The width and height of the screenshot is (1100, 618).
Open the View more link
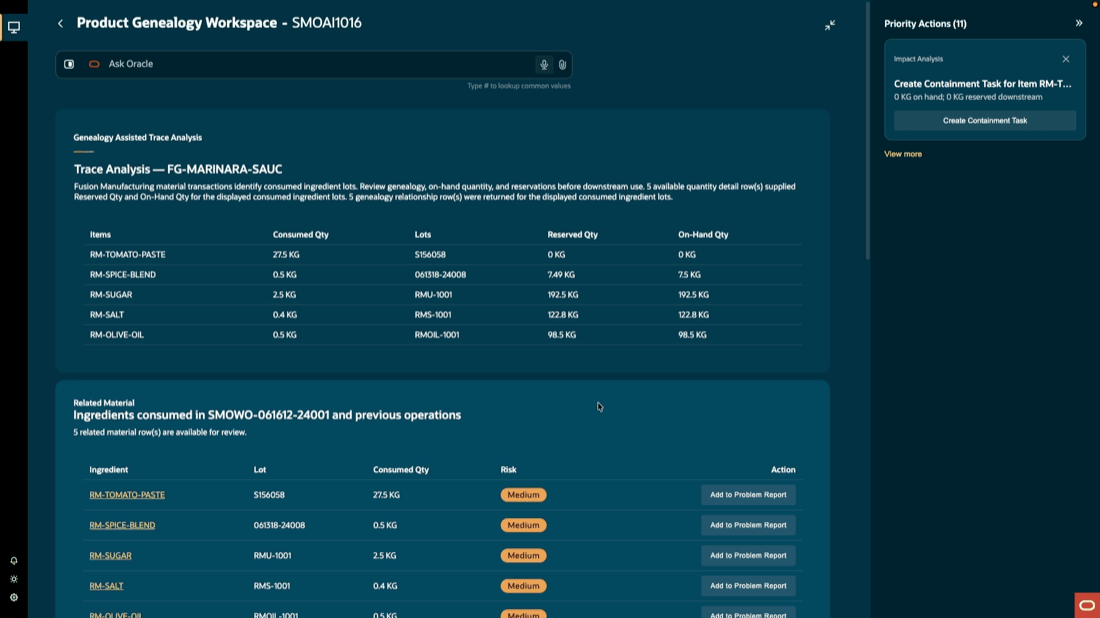[x=903, y=154]
